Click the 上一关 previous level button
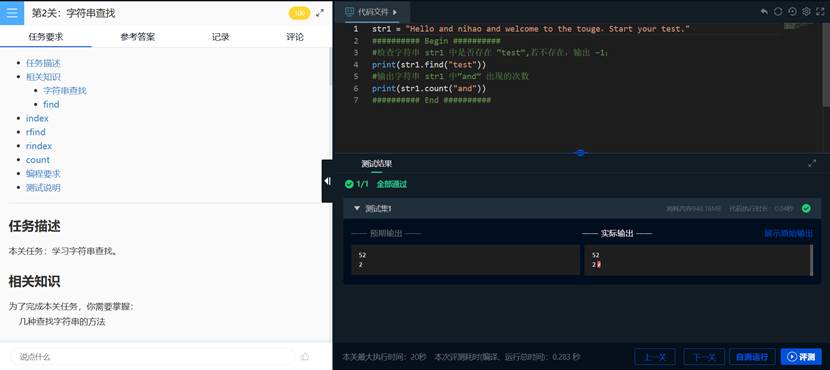The height and width of the screenshot is (370, 830). pyautogui.click(x=654, y=357)
